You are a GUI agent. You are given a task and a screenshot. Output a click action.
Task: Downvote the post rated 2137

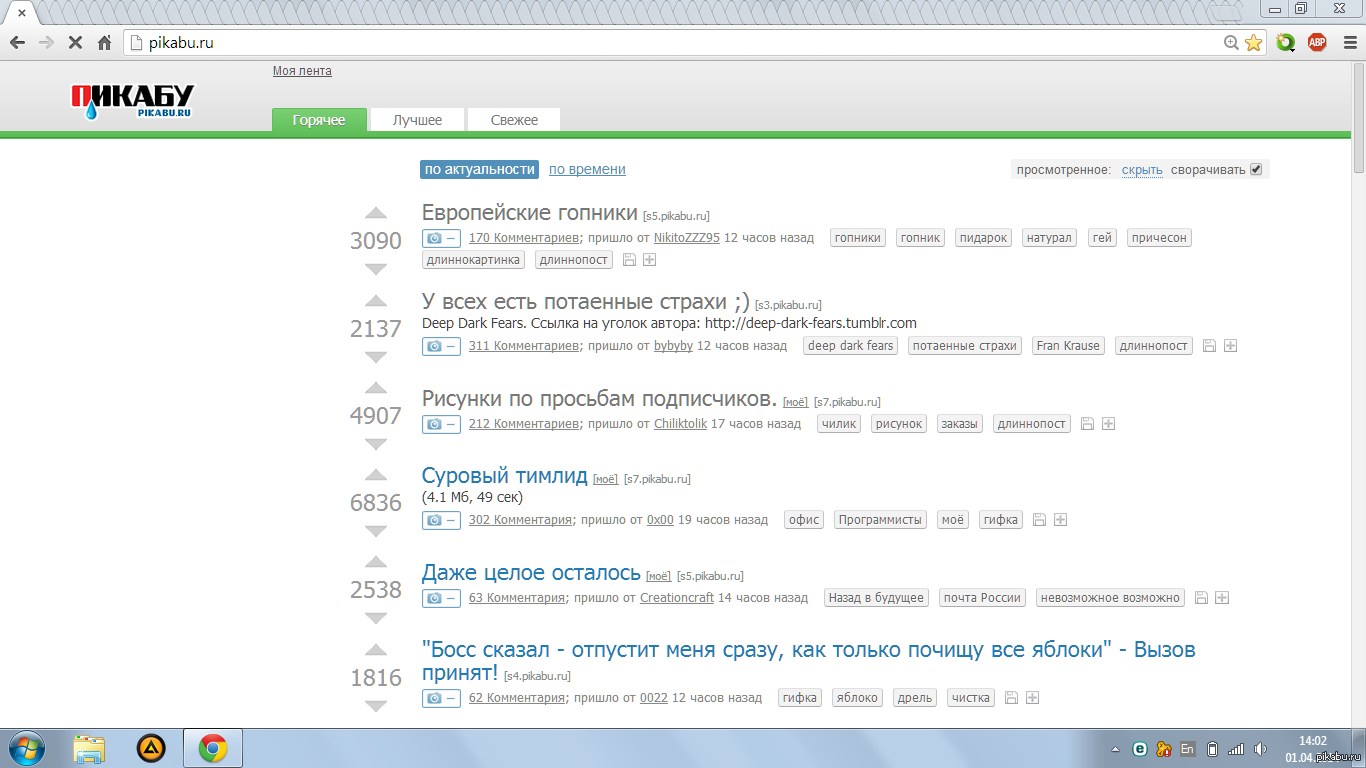tap(375, 357)
